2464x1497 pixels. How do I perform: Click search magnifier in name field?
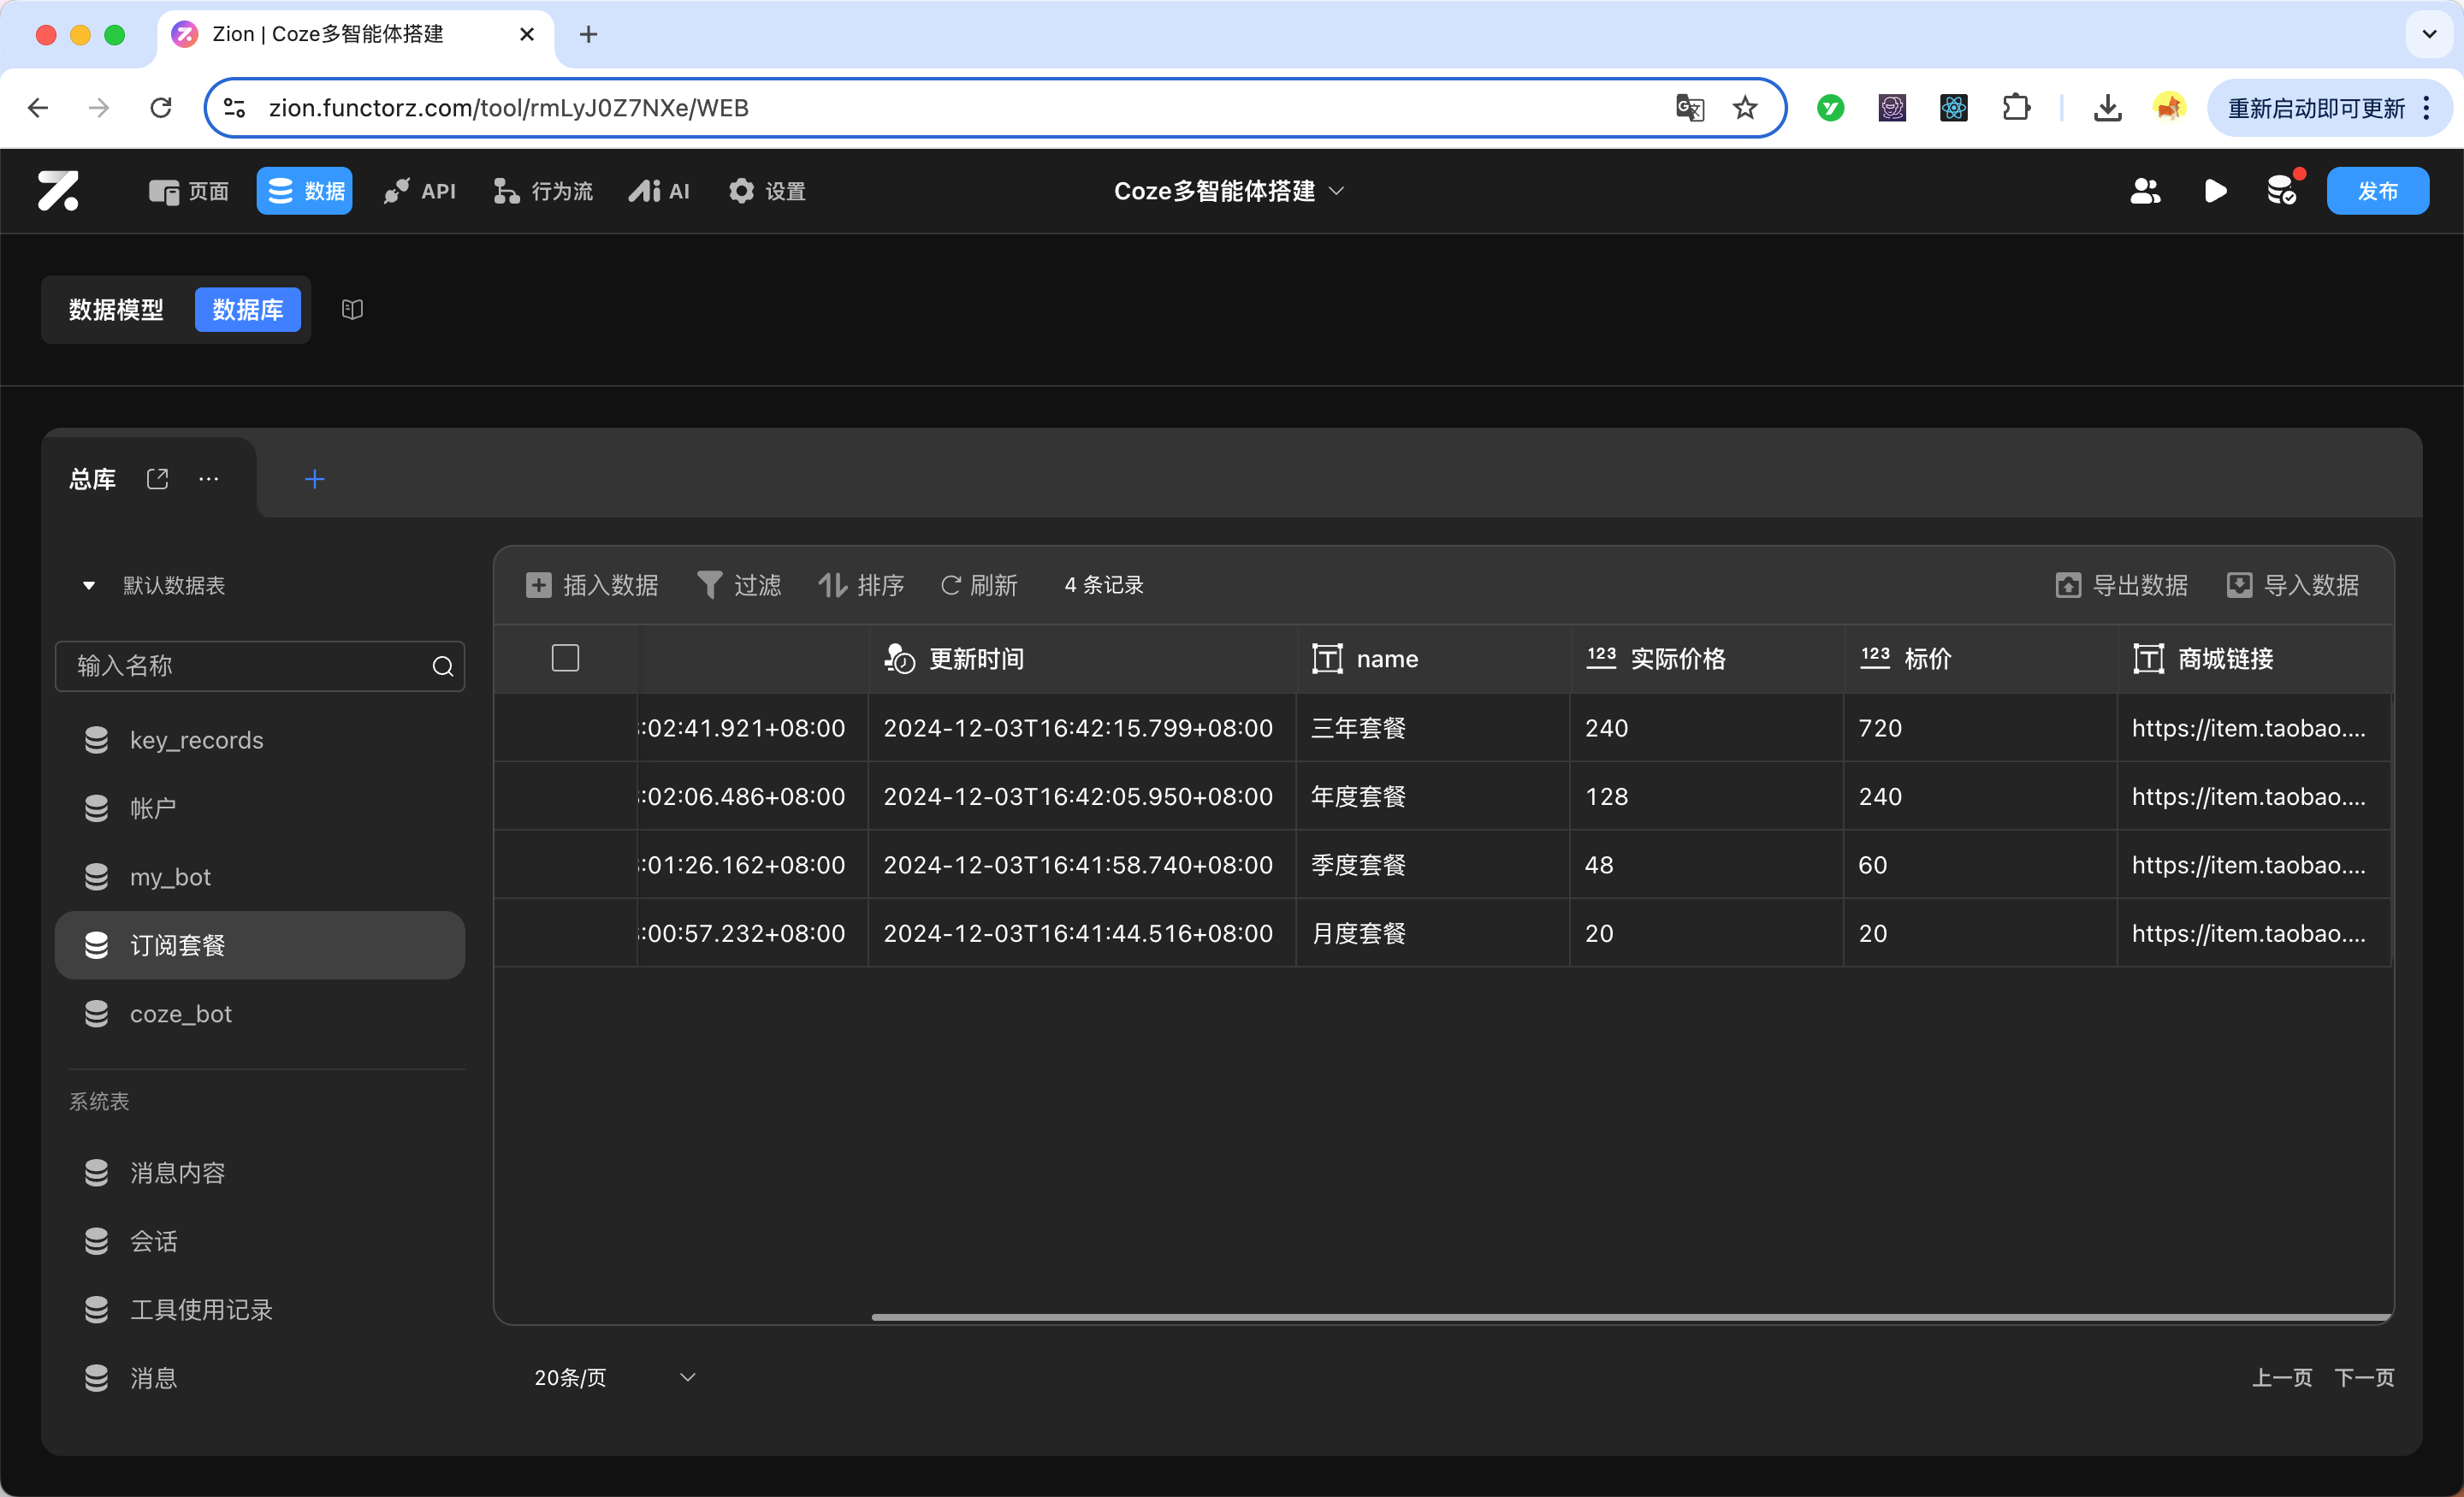tap(442, 666)
